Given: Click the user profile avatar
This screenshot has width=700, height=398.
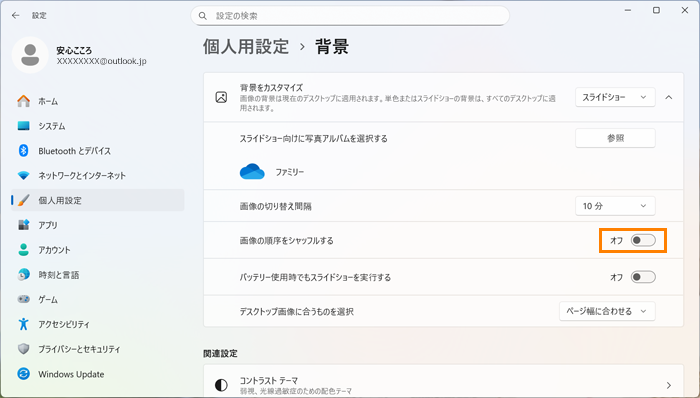Looking at the screenshot, I should point(30,55).
